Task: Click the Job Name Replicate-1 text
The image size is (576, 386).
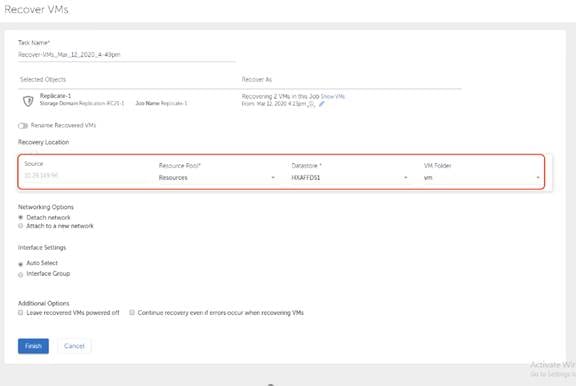Action: tap(161, 104)
